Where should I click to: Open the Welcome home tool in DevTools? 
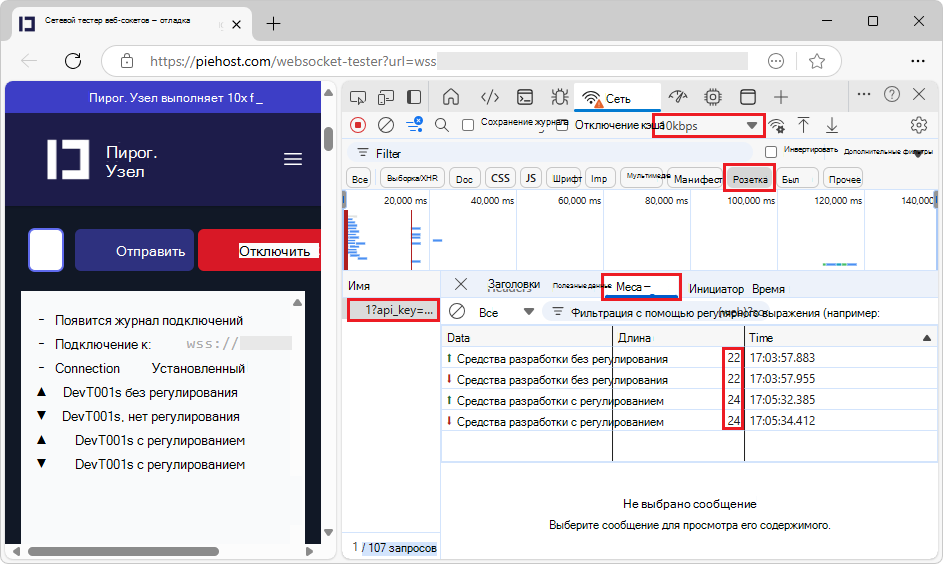(x=451, y=97)
